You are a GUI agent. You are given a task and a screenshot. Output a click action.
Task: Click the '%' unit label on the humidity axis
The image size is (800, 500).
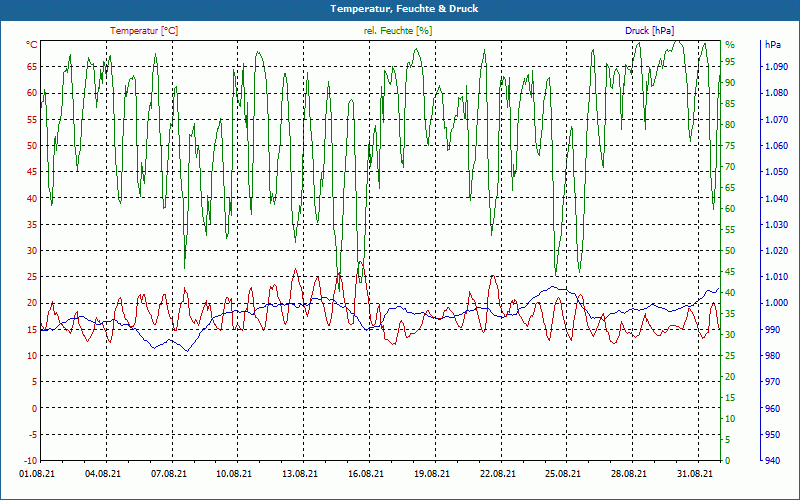(730, 44)
